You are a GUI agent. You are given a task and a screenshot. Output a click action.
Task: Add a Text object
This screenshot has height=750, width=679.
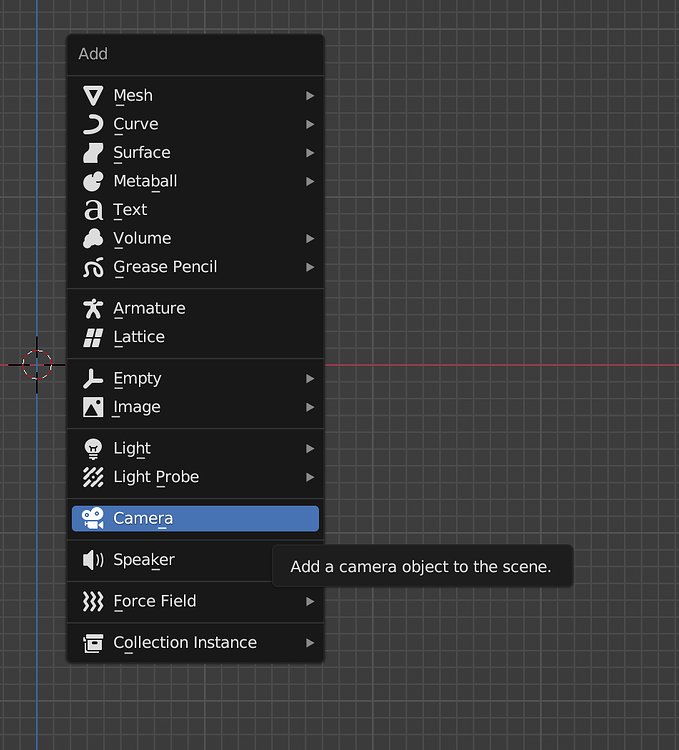(x=195, y=210)
